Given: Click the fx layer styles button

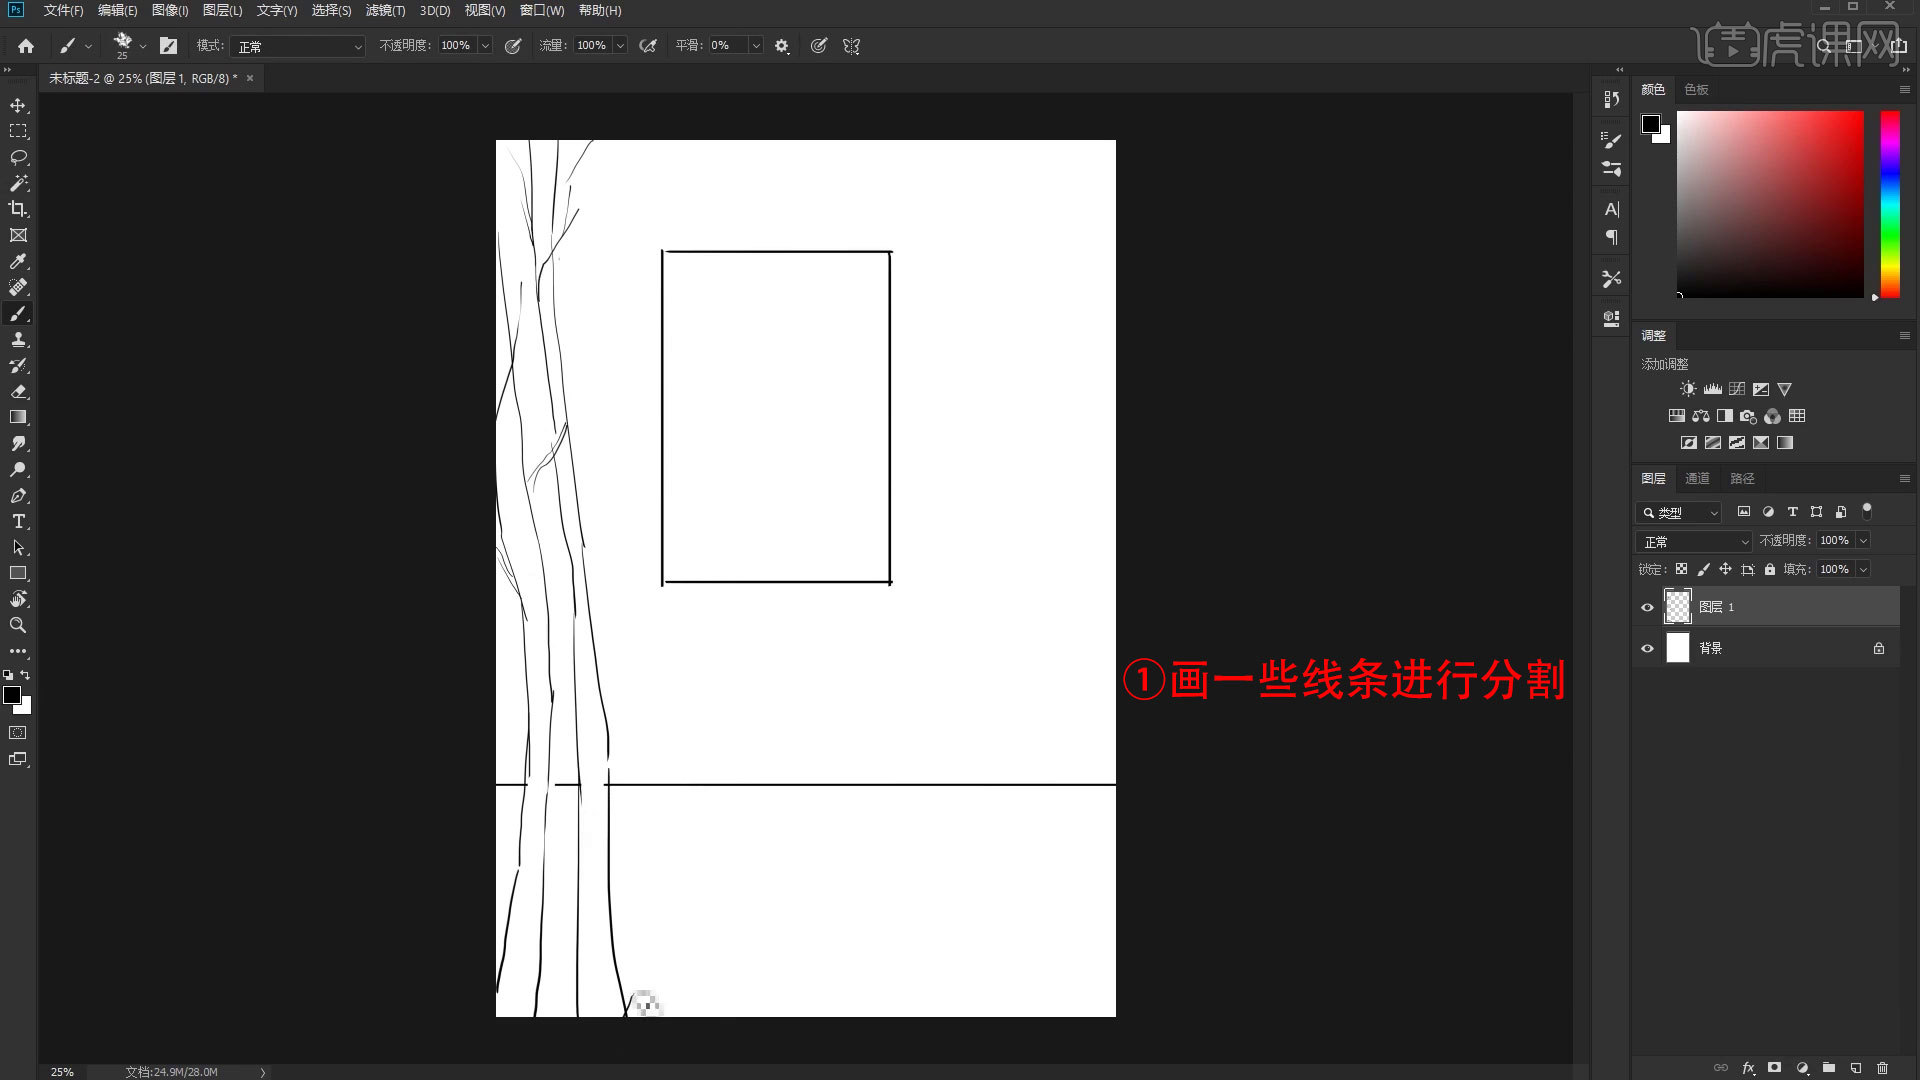Looking at the screenshot, I should point(1748,1067).
